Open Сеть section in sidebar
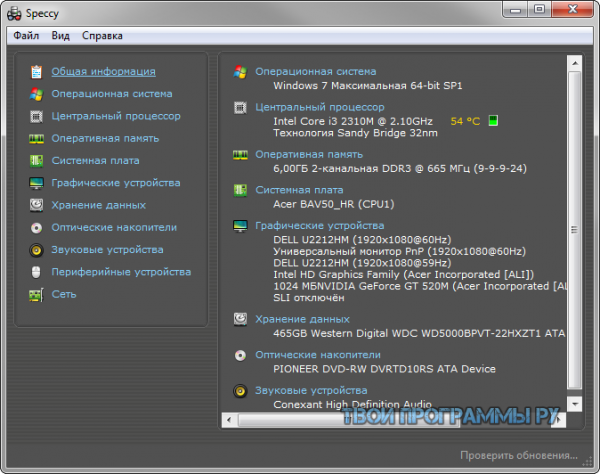The image size is (600, 474). click(64, 294)
